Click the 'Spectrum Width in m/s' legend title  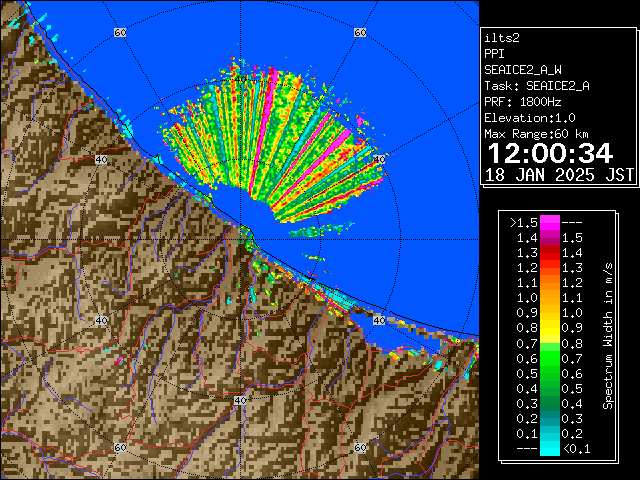point(608,336)
